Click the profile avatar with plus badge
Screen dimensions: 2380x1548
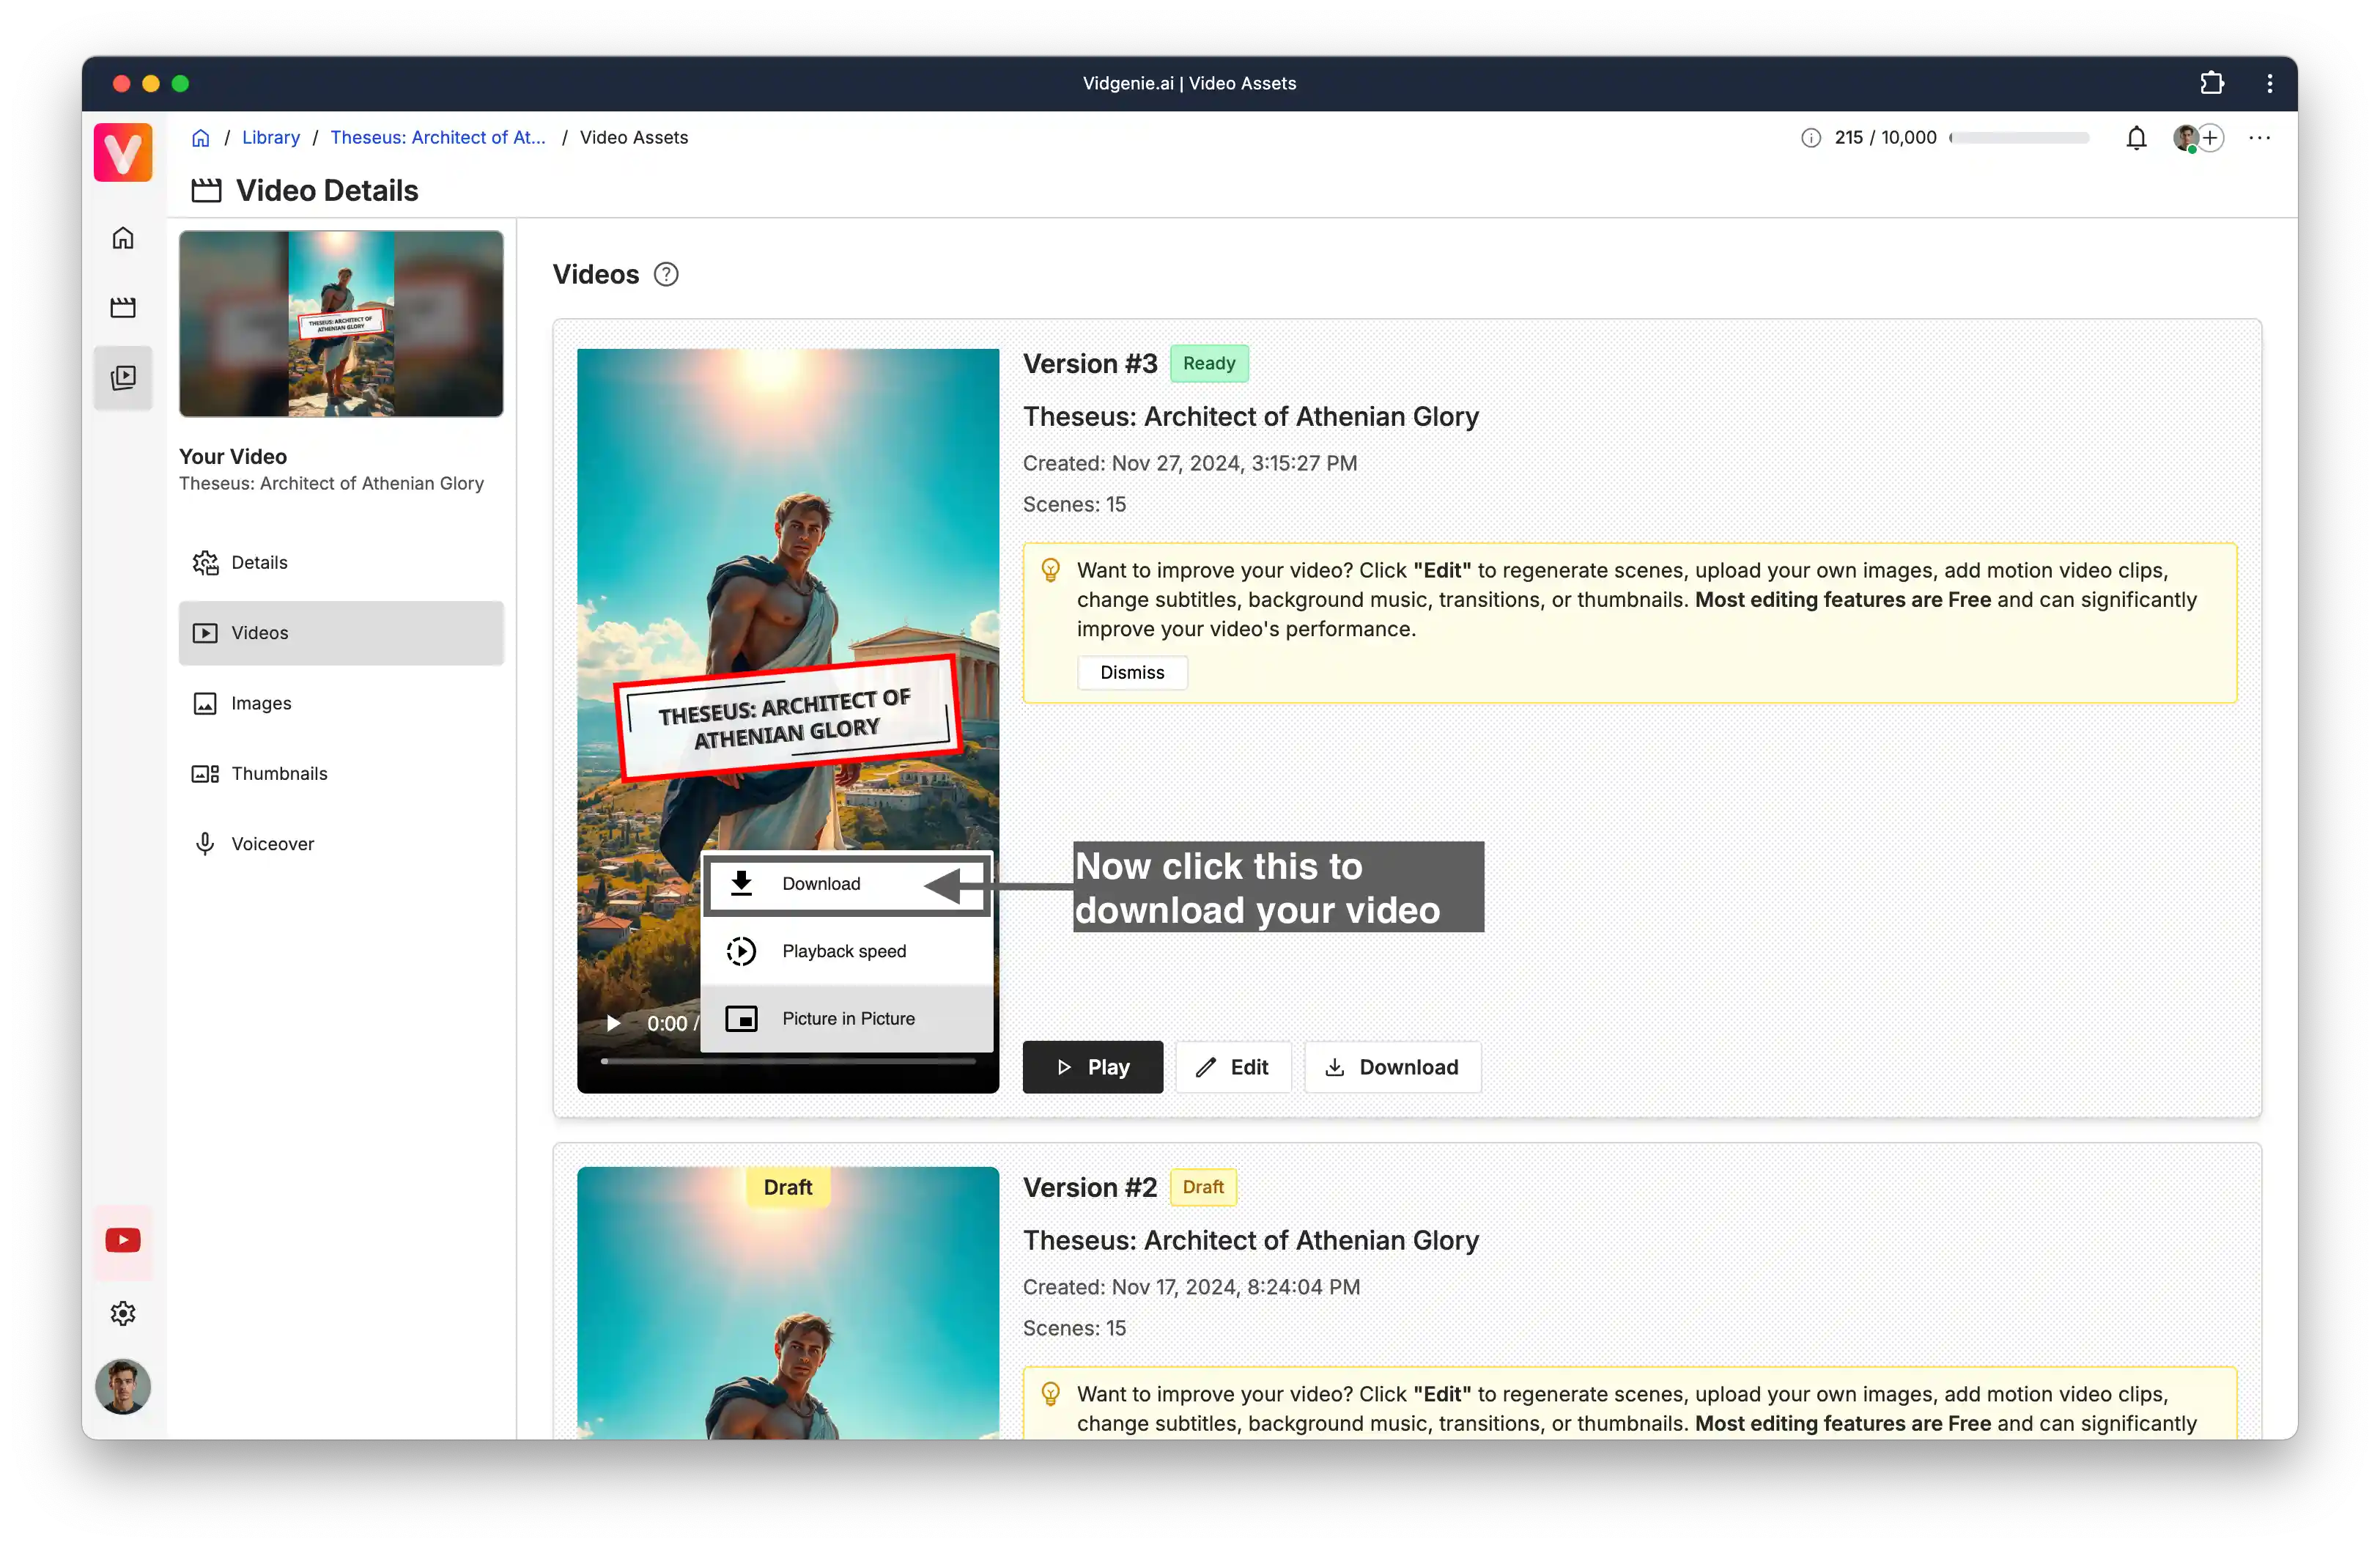(2198, 137)
